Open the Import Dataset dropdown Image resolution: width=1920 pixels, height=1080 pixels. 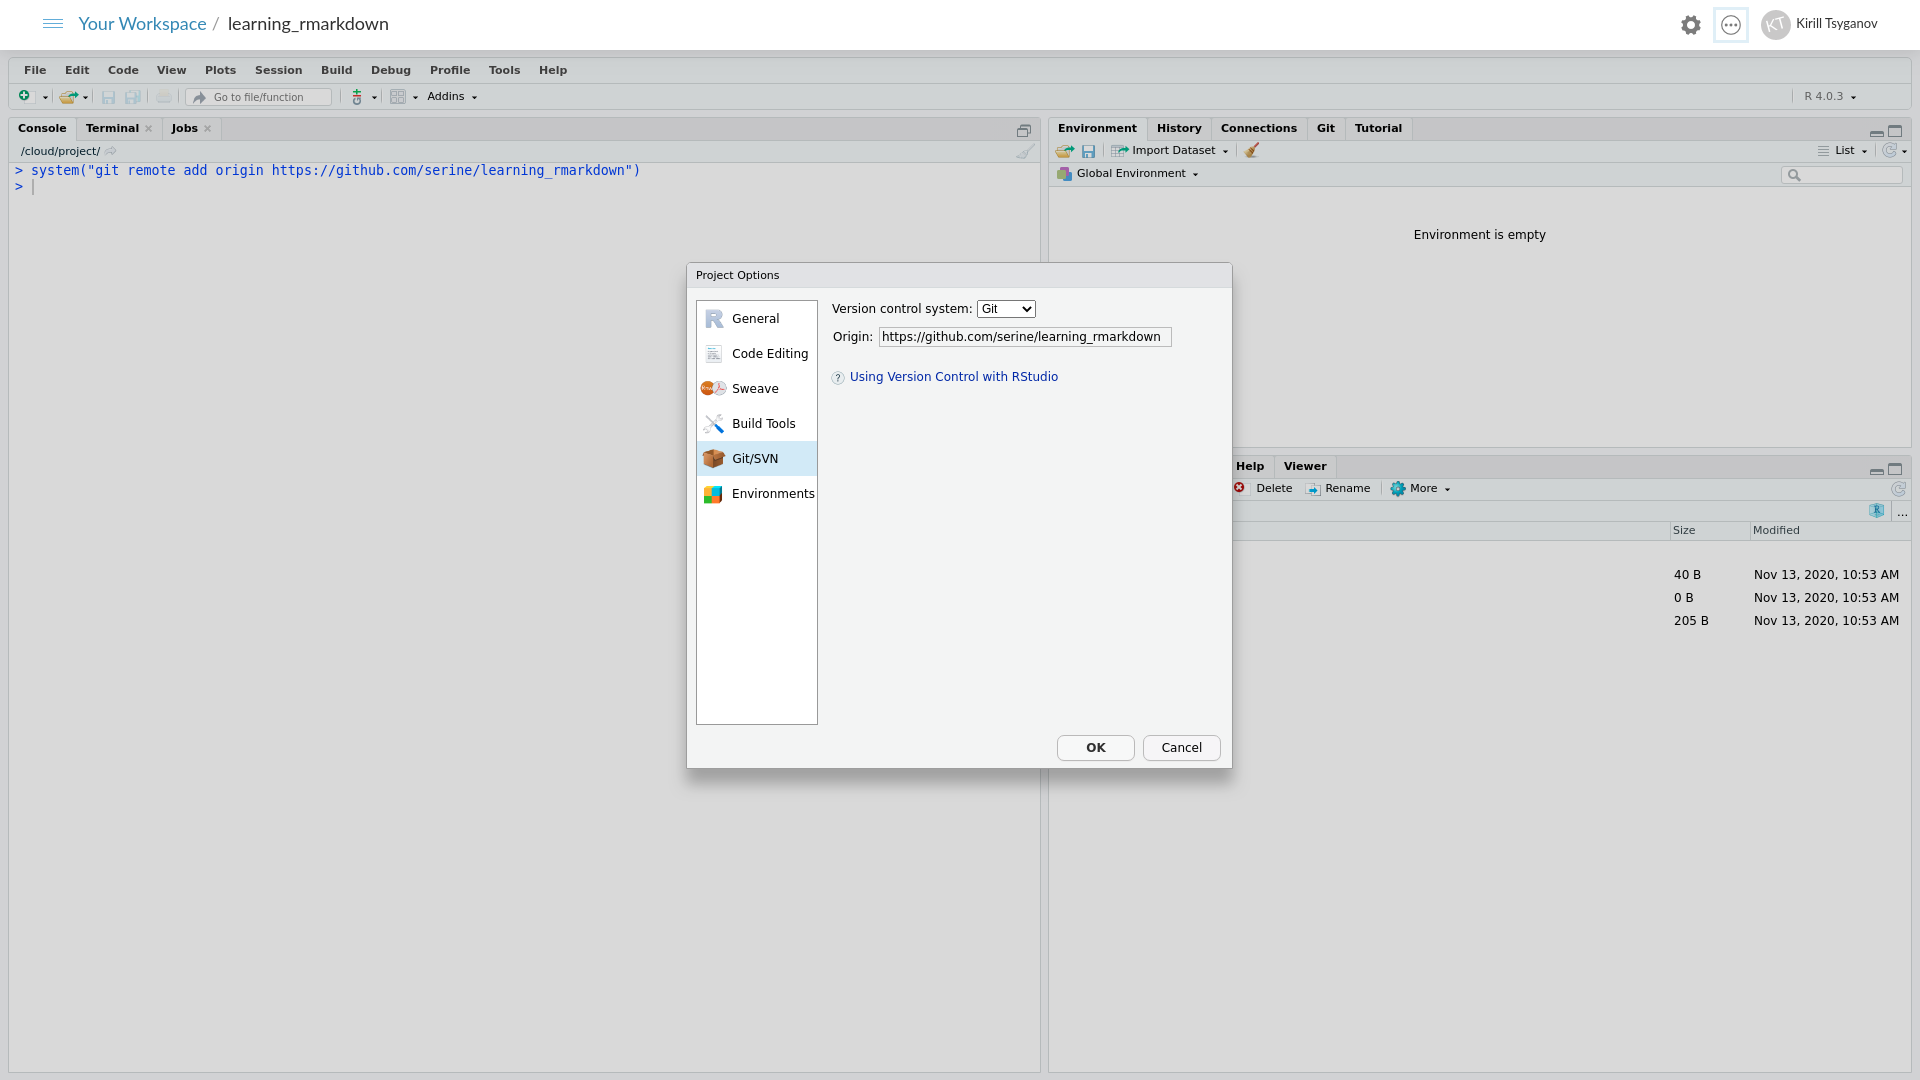(1171, 151)
